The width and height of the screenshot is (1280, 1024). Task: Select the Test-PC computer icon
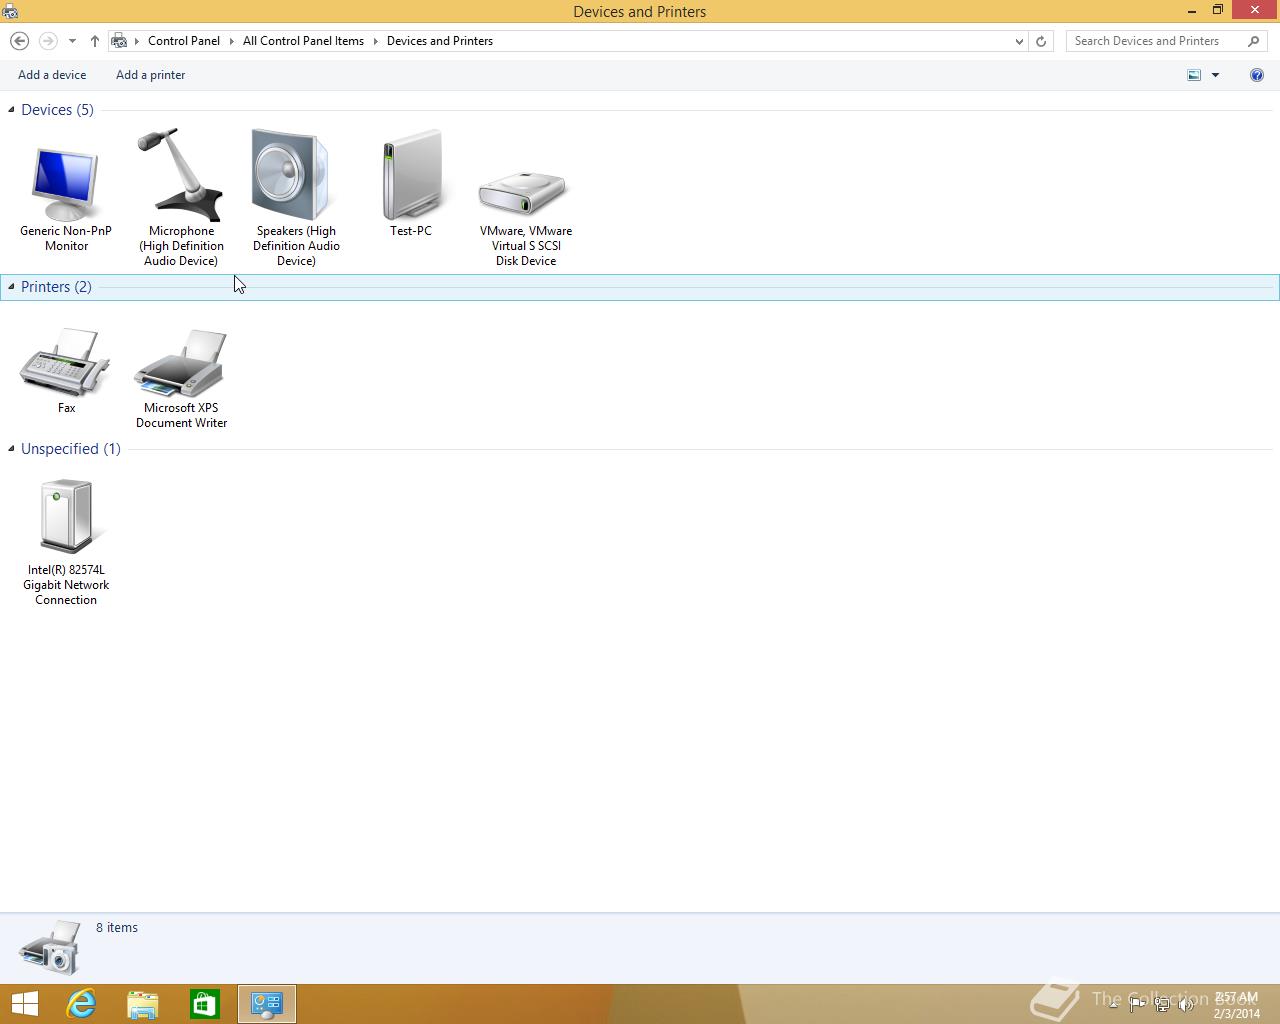tap(411, 174)
